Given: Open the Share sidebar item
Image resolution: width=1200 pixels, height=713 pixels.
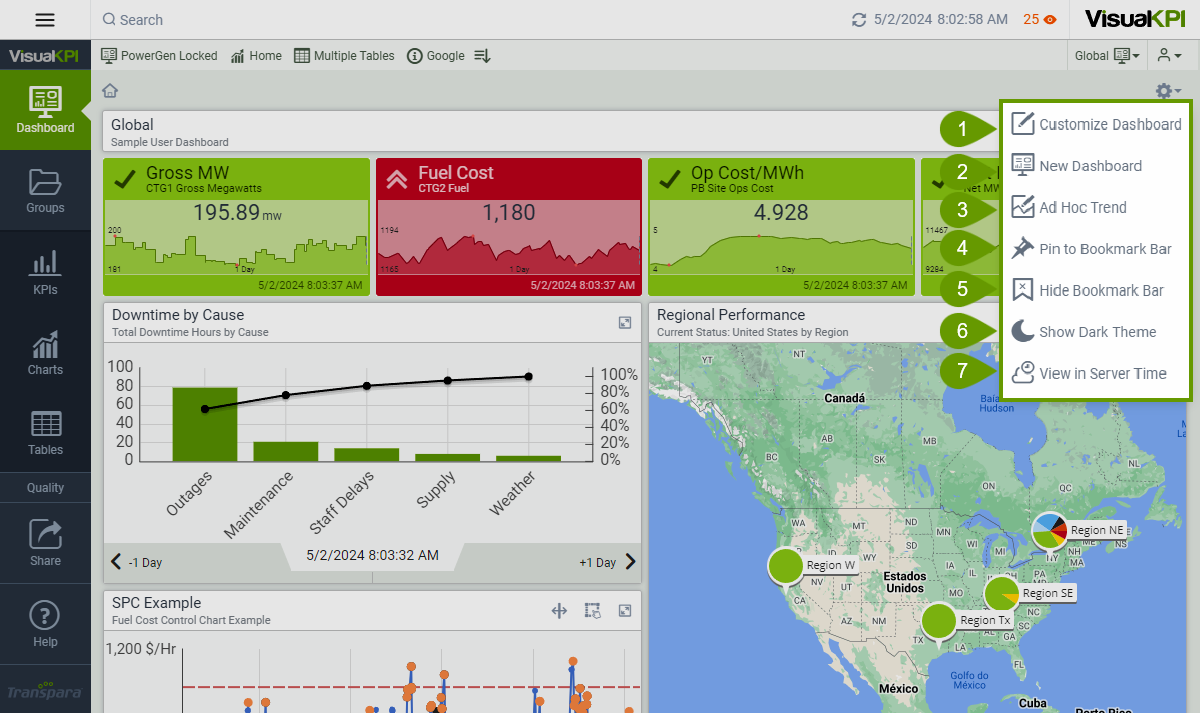Looking at the screenshot, I should click(45, 542).
